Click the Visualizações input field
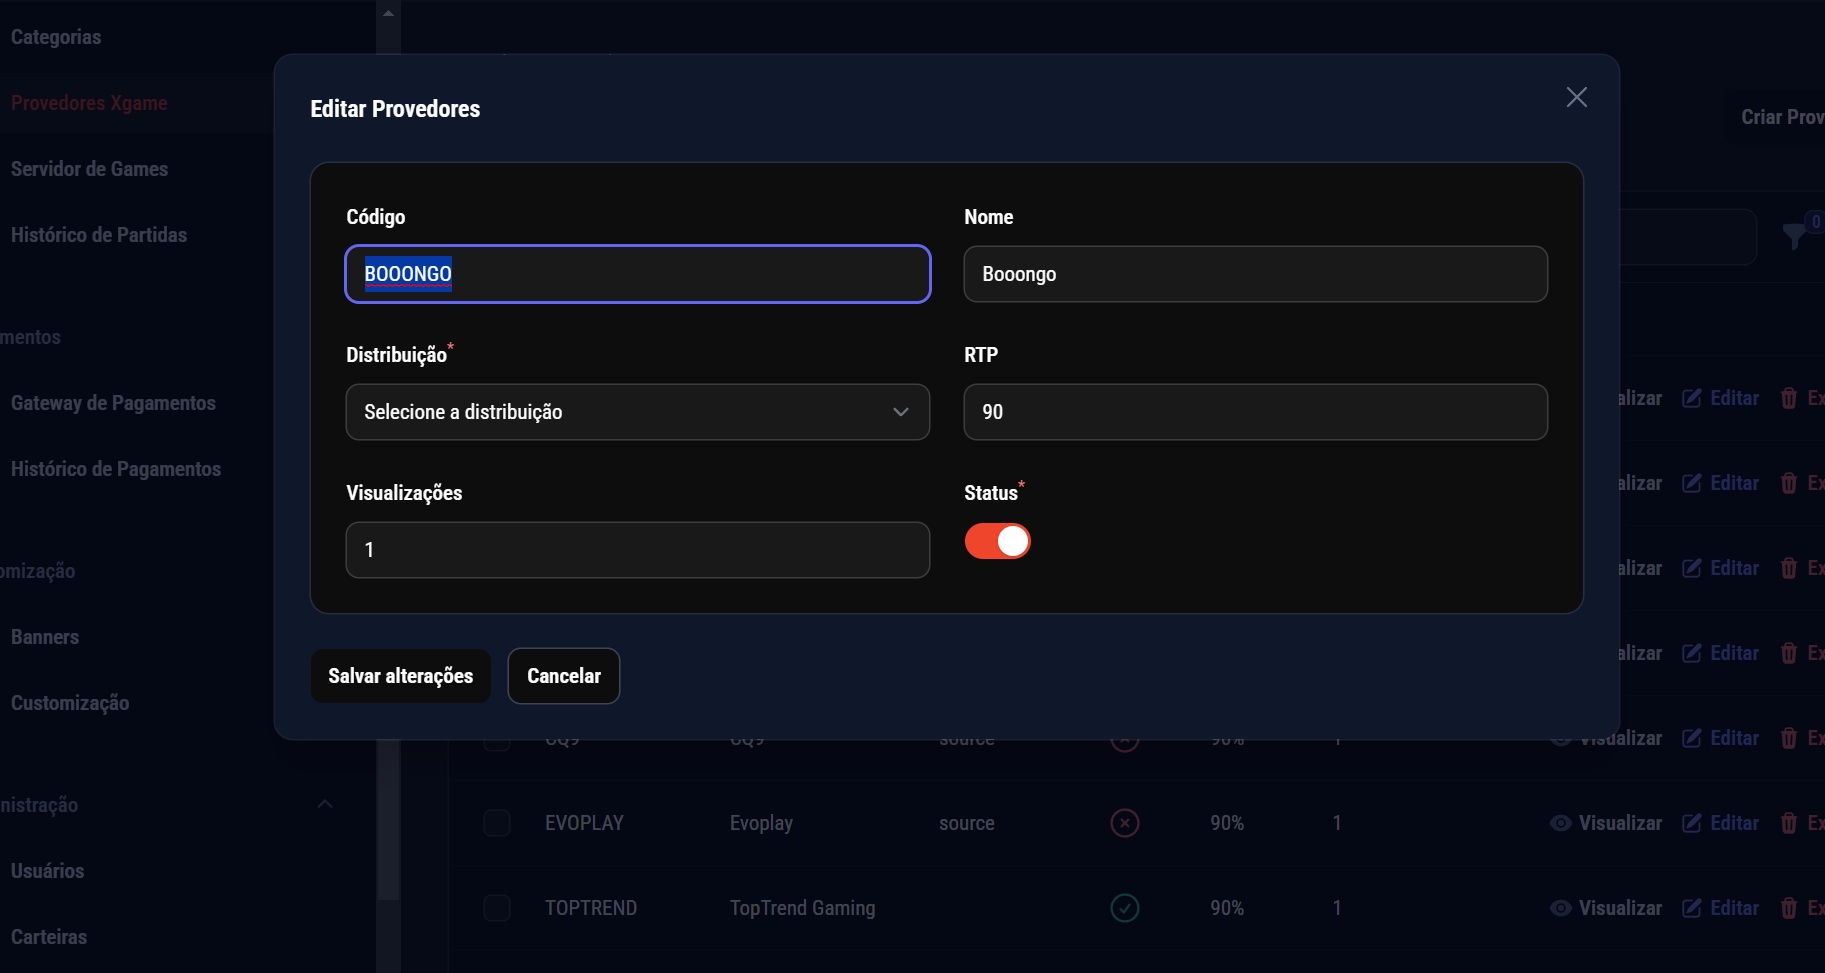The height and width of the screenshot is (973, 1825). pyautogui.click(x=638, y=550)
